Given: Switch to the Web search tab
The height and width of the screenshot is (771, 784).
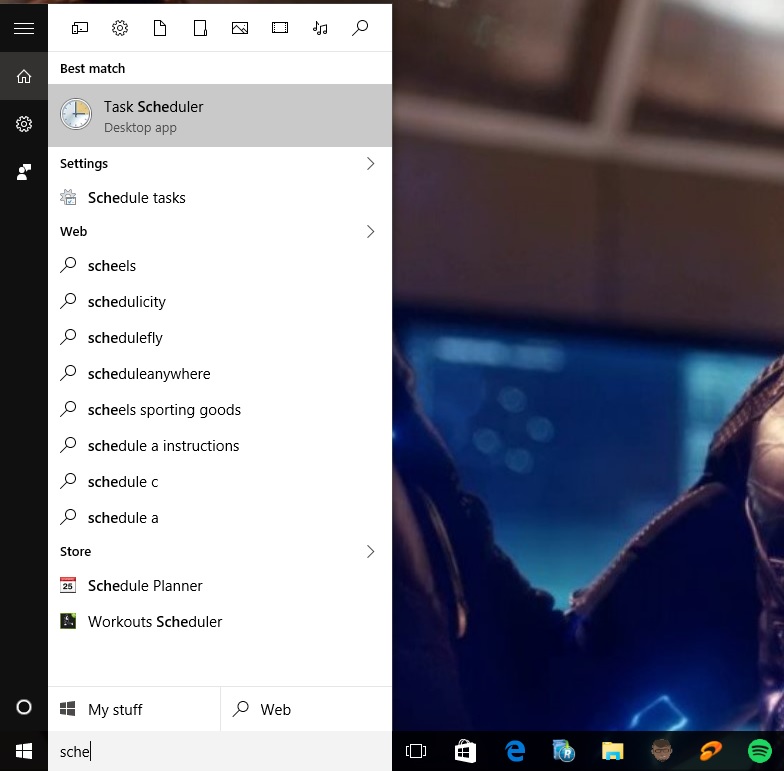Looking at the screenshot, I should pos(306,709).
